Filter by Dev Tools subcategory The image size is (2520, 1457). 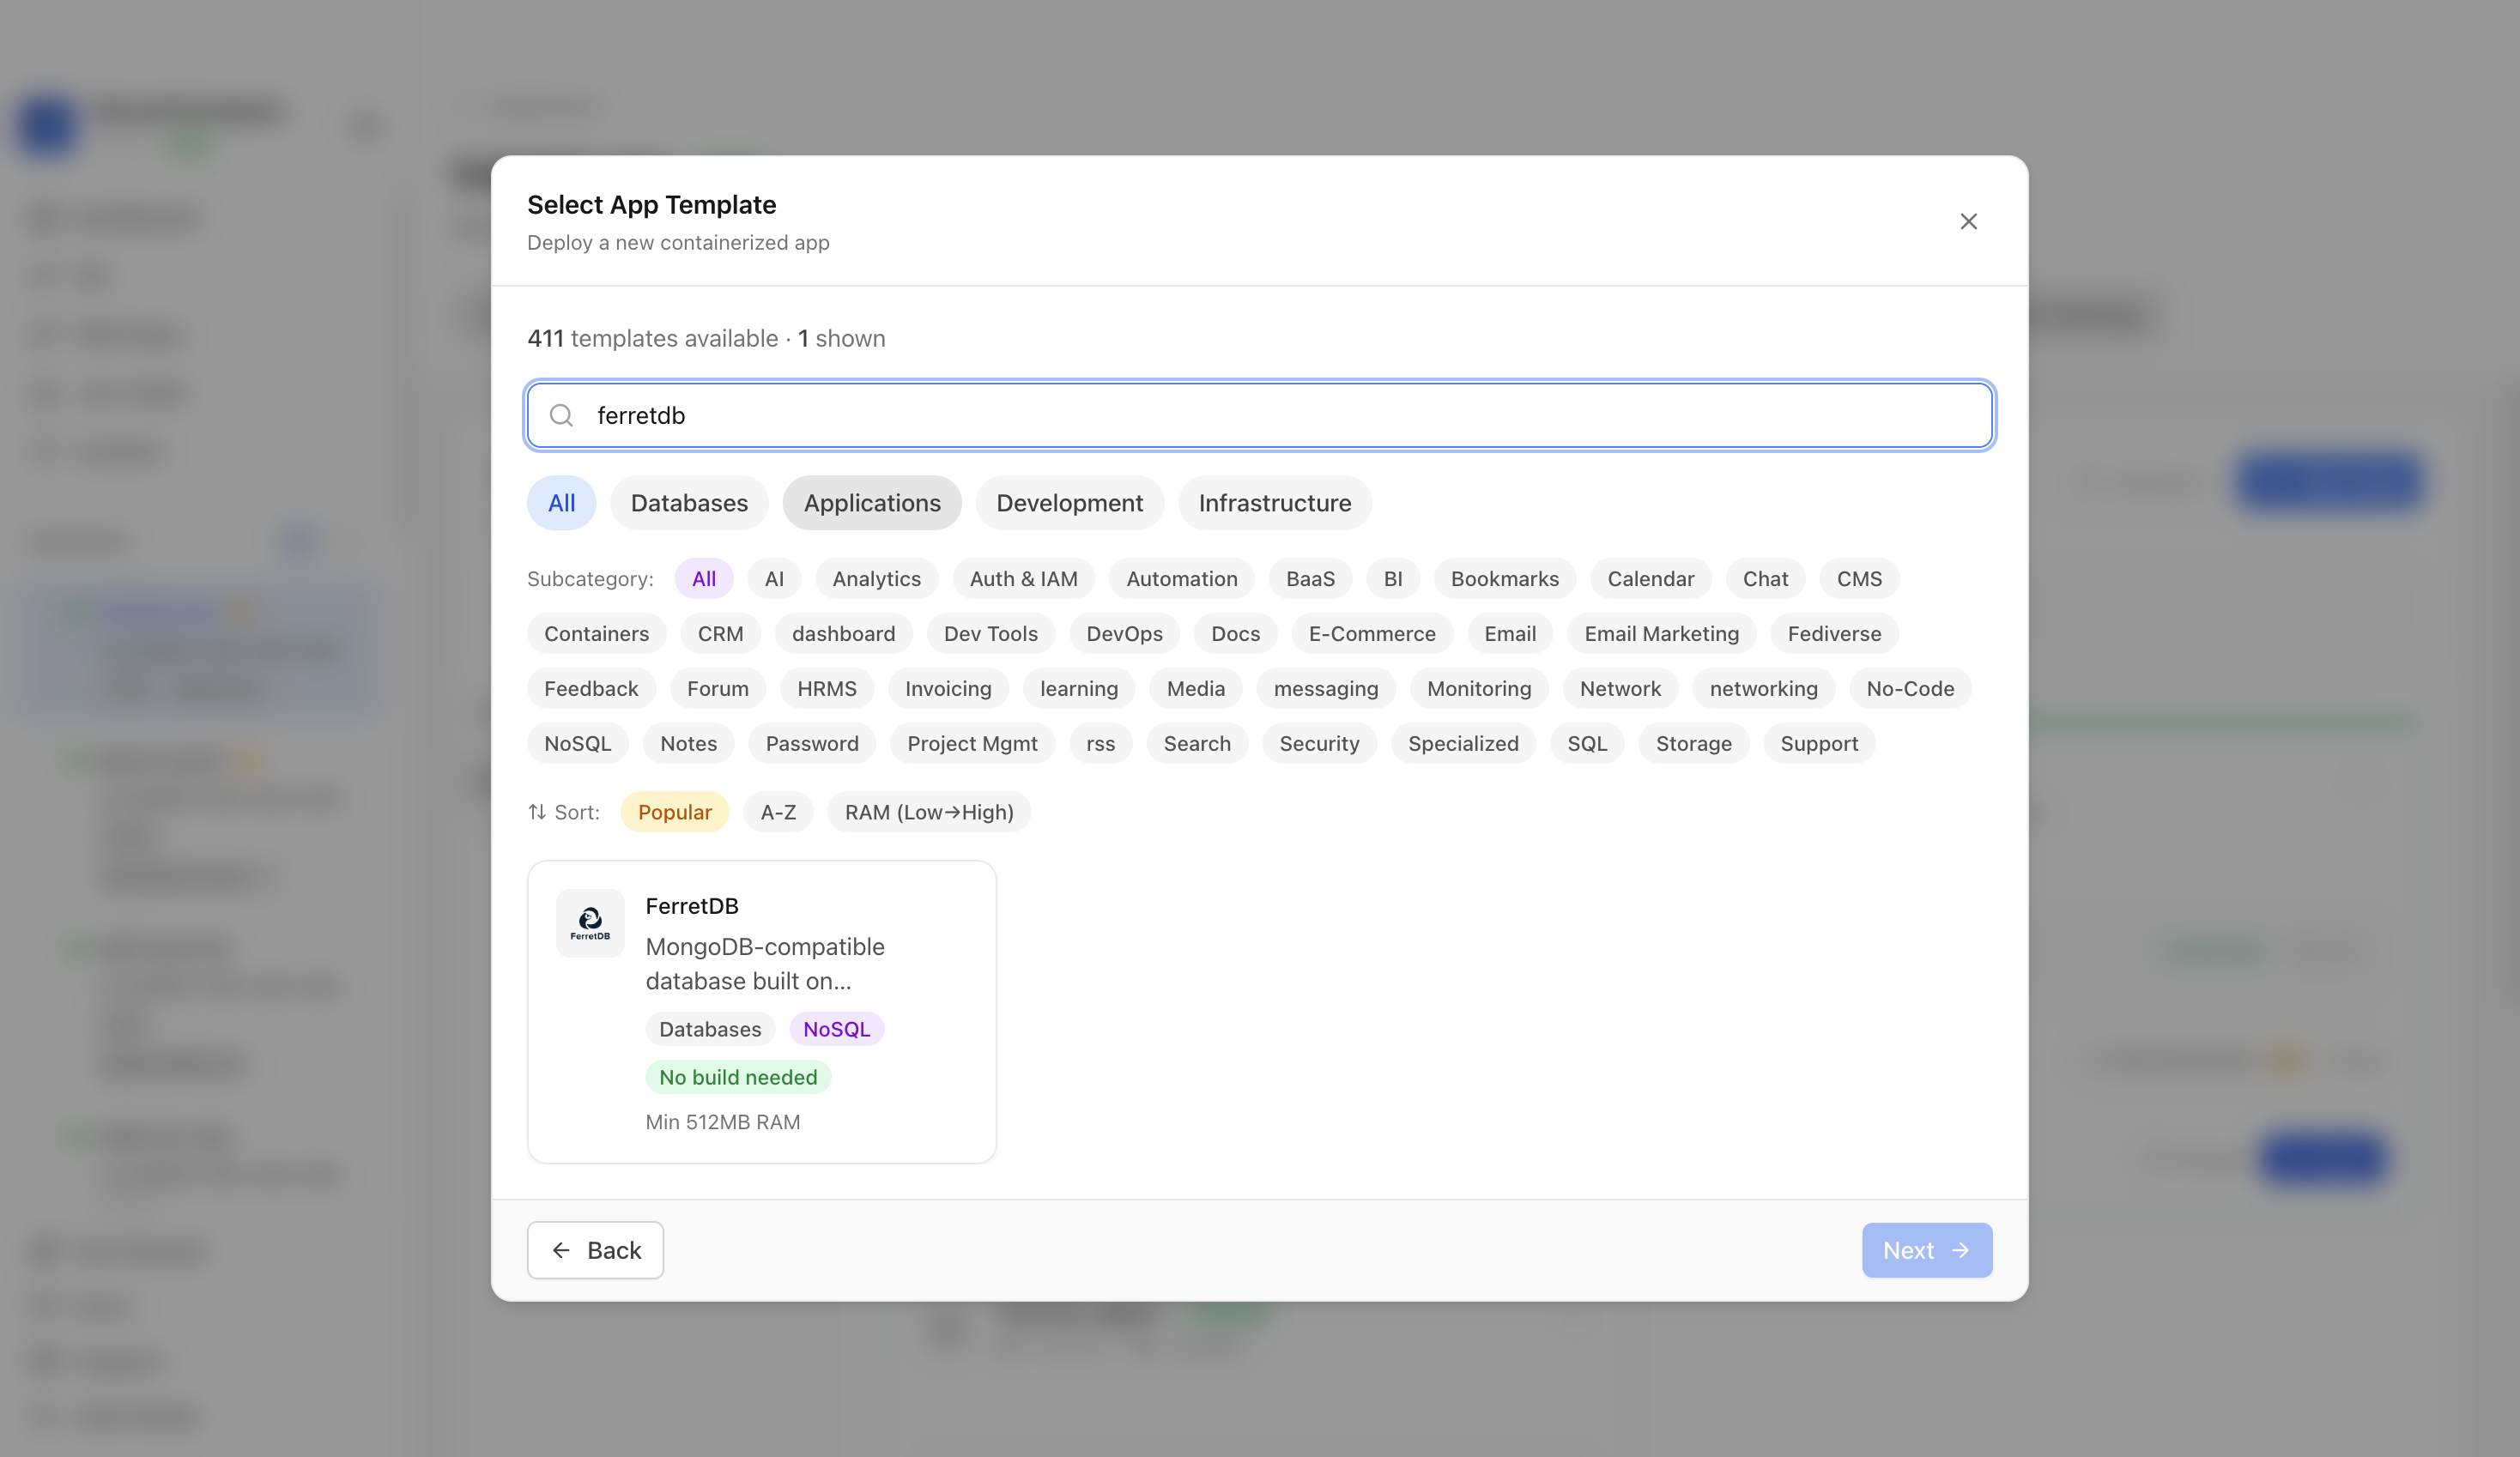[x=991, y=634]
